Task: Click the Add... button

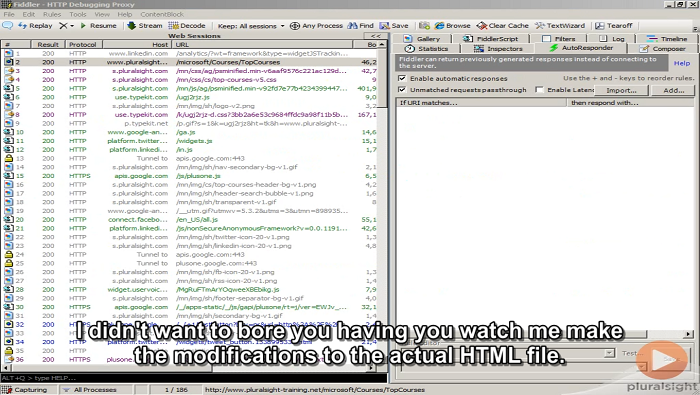Action: click(x=673, y=90)
